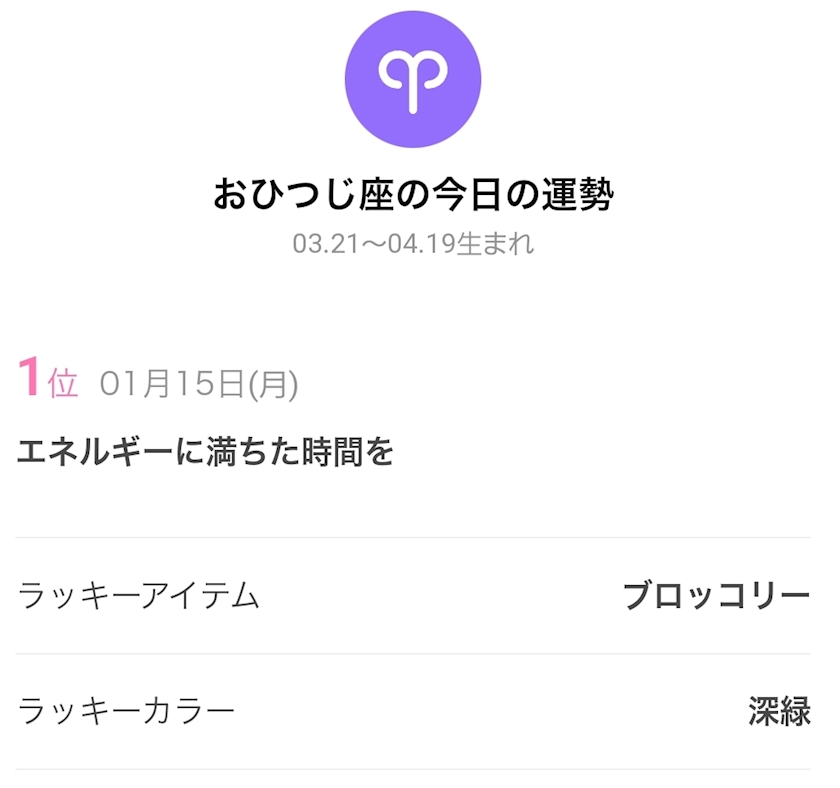Click the 04.19生まれ end birth date text
This screenshot has width=840, height=788.
coord(460,244)
